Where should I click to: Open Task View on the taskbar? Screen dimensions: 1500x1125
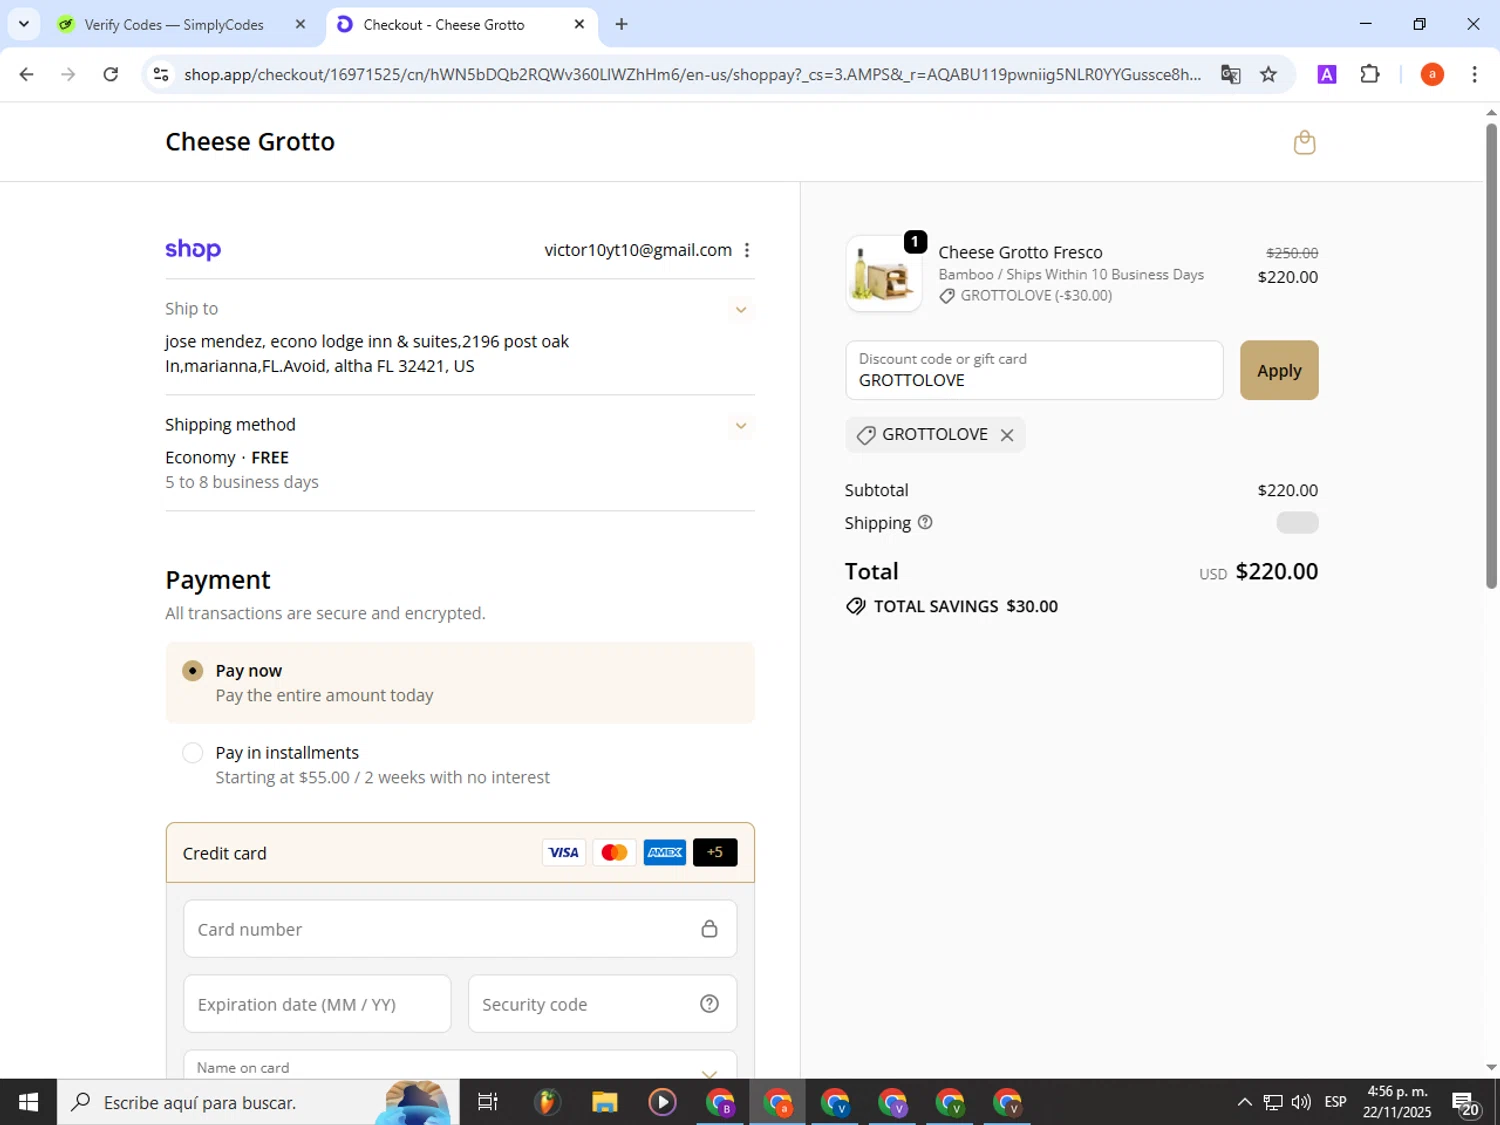coord(488,1102)
